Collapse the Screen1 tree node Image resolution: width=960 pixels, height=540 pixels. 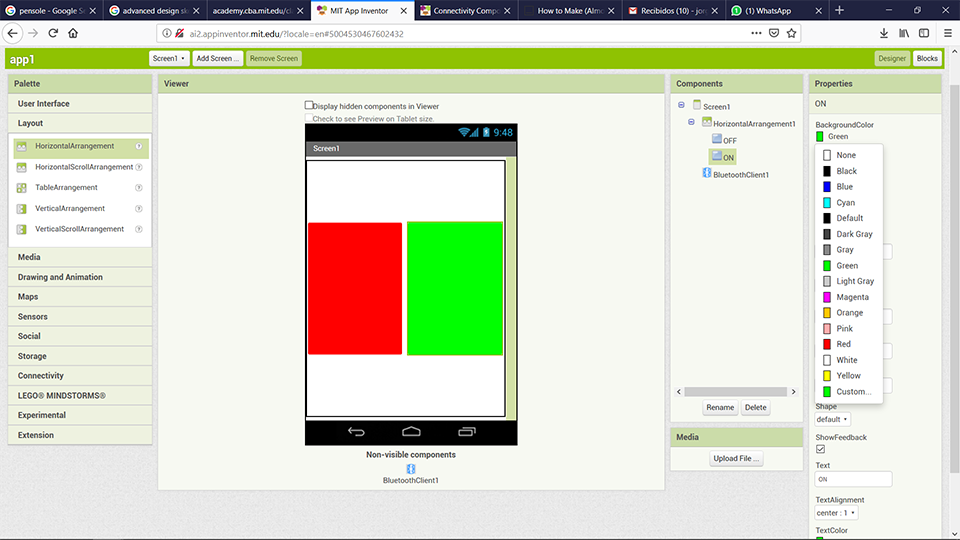[x=681, y=105]
